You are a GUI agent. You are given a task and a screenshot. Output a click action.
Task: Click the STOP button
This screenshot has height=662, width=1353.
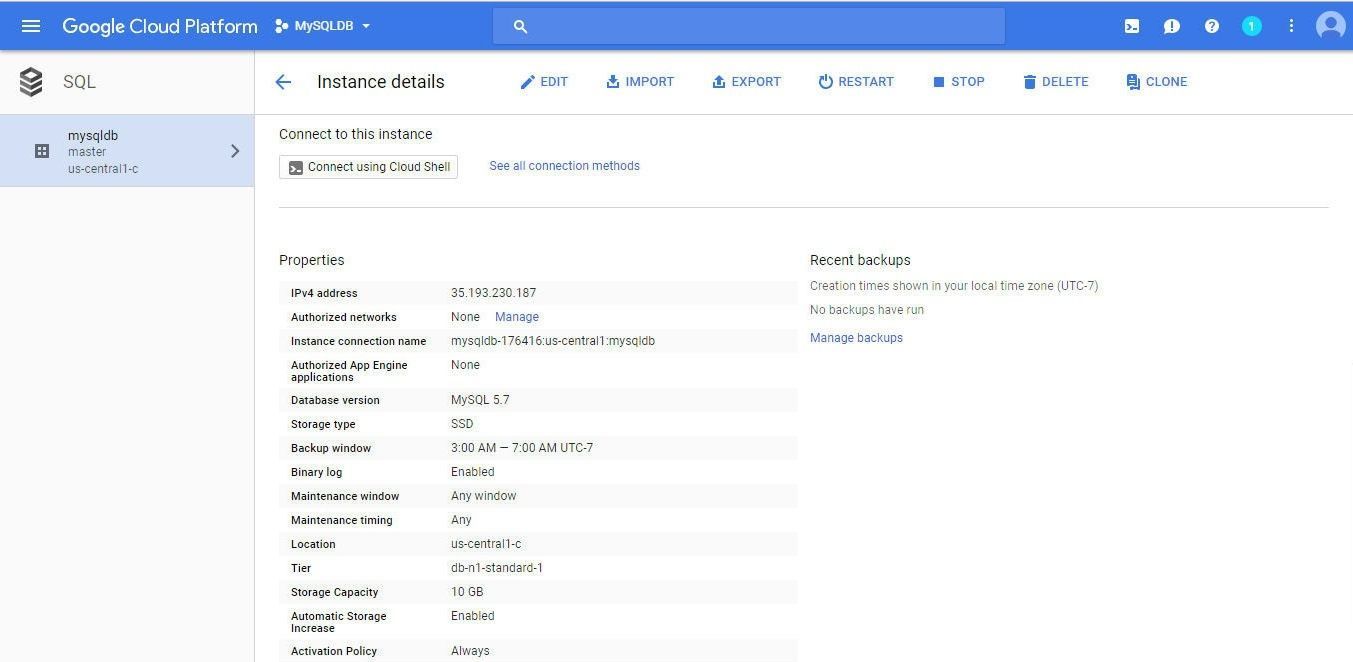958,82
